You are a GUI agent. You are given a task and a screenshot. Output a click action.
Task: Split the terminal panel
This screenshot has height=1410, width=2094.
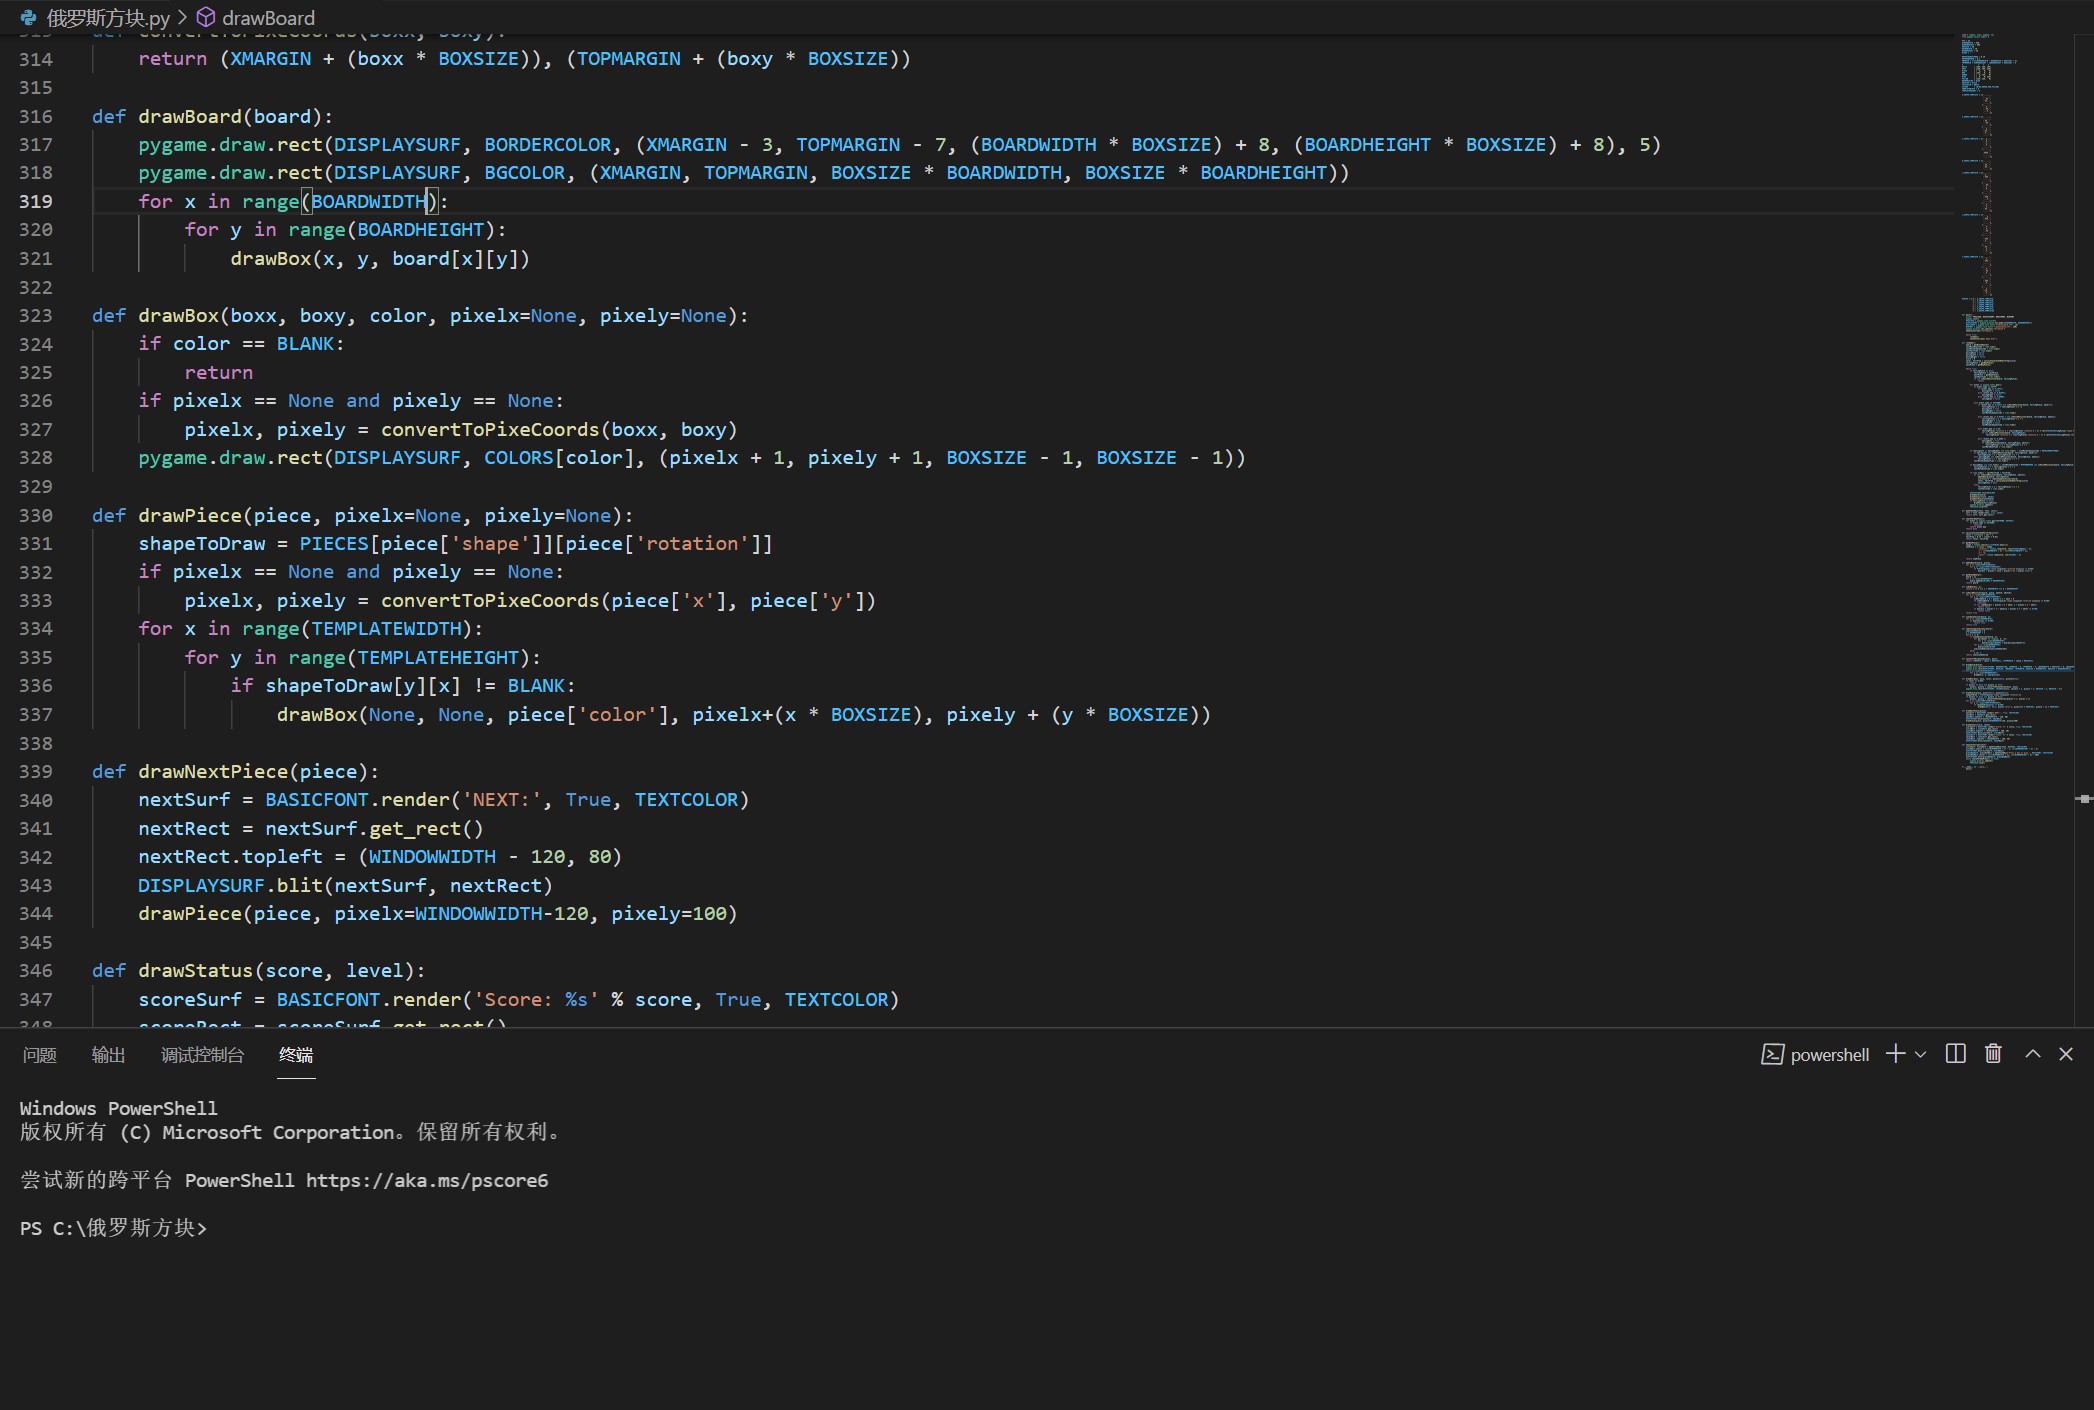tap(1955, 1054)
